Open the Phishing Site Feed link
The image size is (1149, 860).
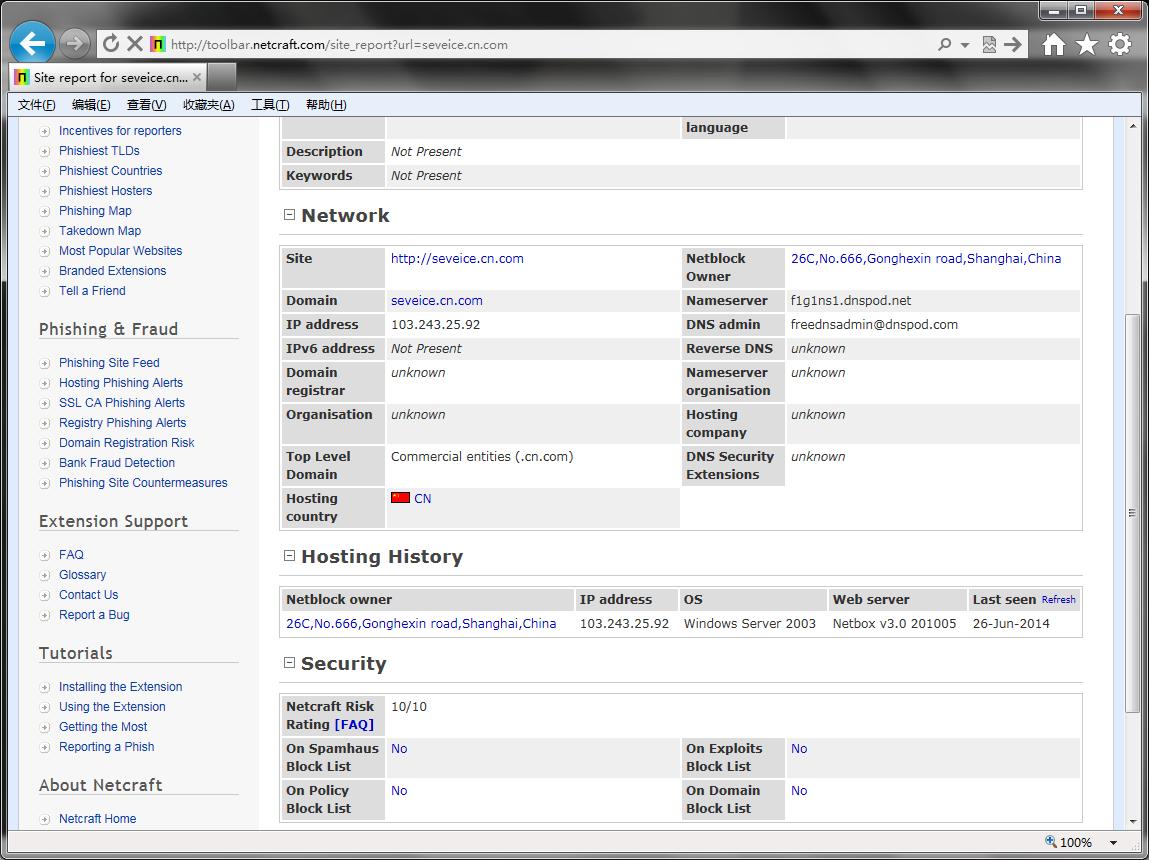point(109,363)
